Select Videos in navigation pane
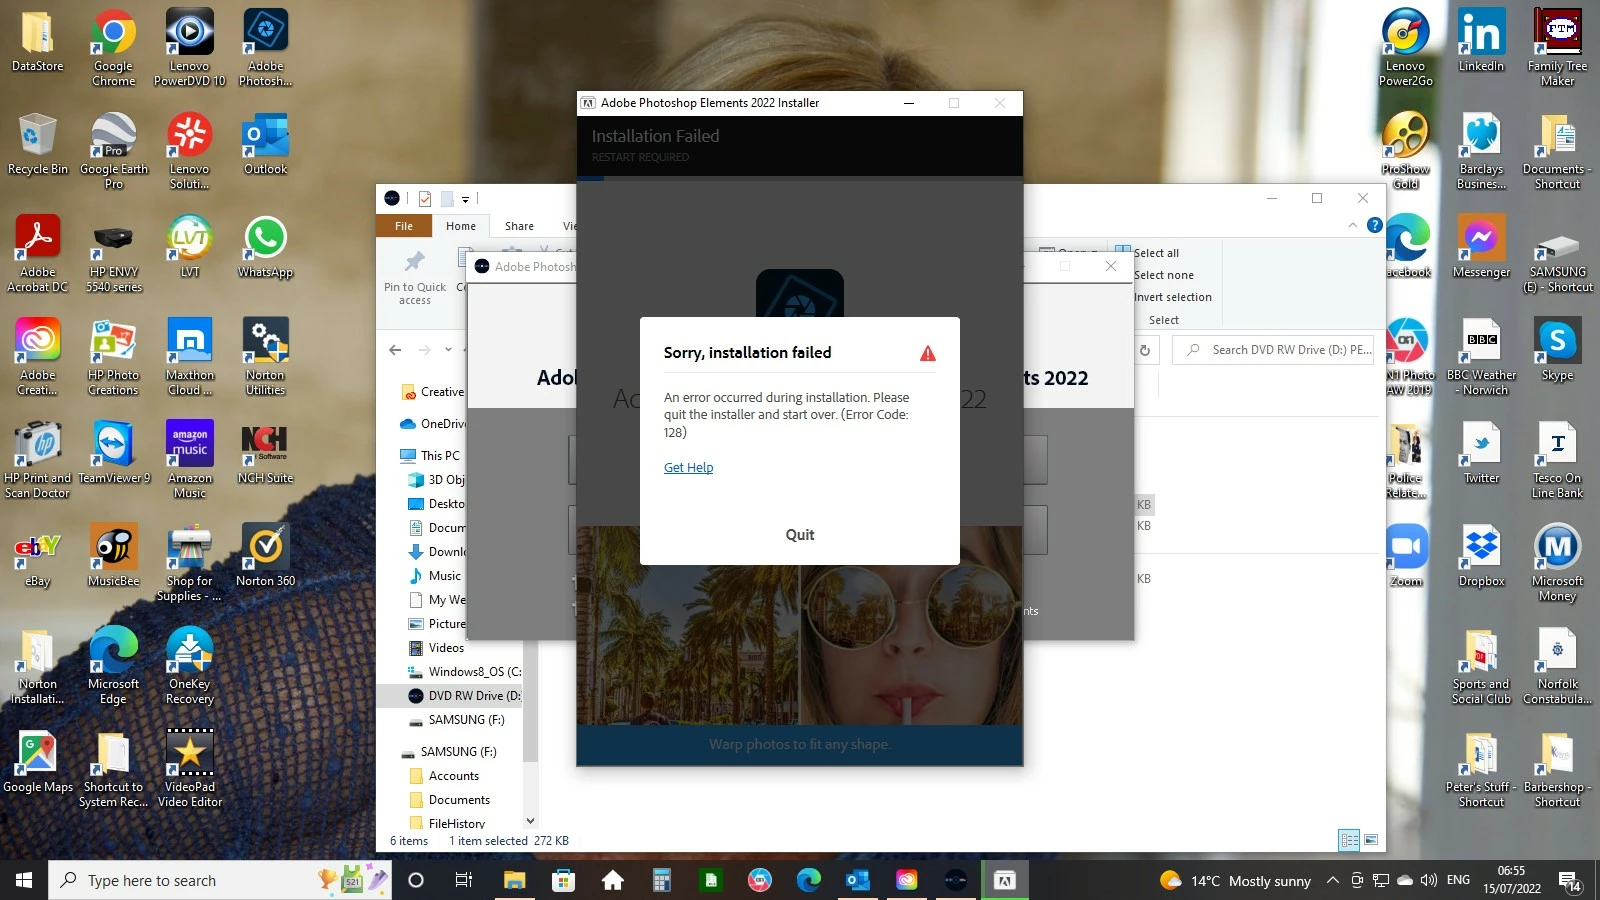 437,648
